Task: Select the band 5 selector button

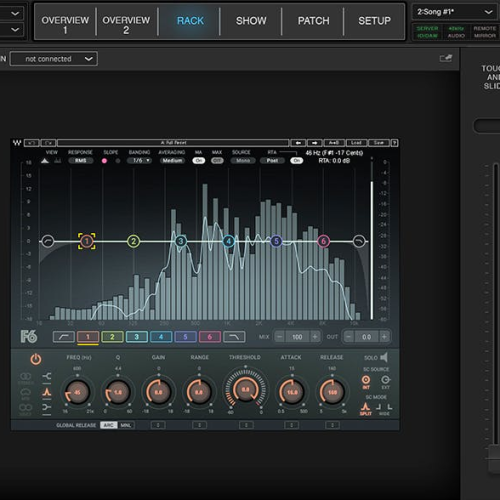Action: coord(185,337)
